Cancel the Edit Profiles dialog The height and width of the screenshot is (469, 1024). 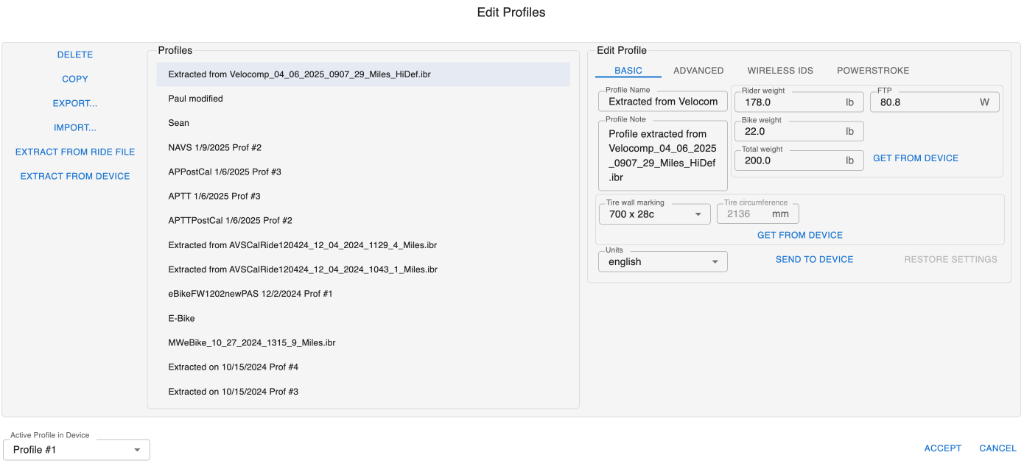pos(997,448)
